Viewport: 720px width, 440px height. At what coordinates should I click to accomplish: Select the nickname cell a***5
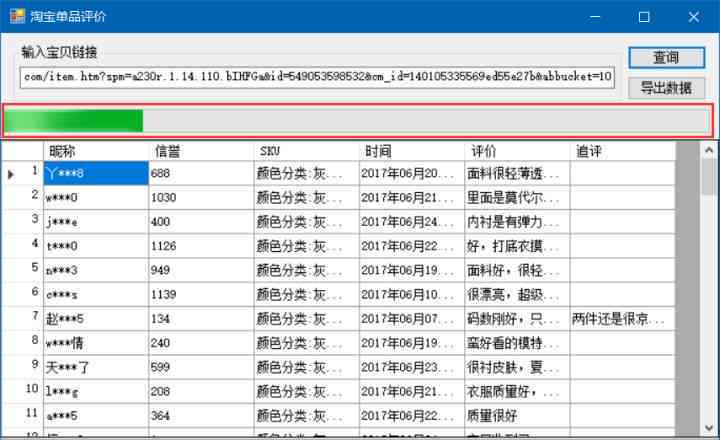[x=96, y=416]
